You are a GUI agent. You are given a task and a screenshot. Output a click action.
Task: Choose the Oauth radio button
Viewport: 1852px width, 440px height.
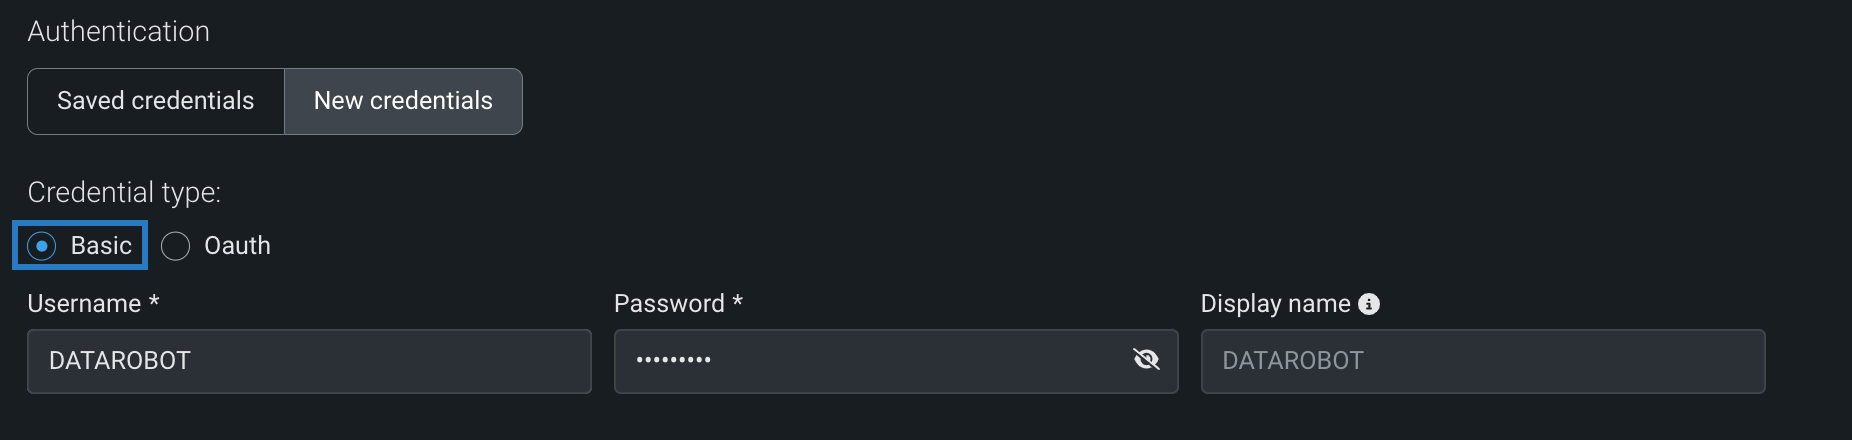pos(176,246)
